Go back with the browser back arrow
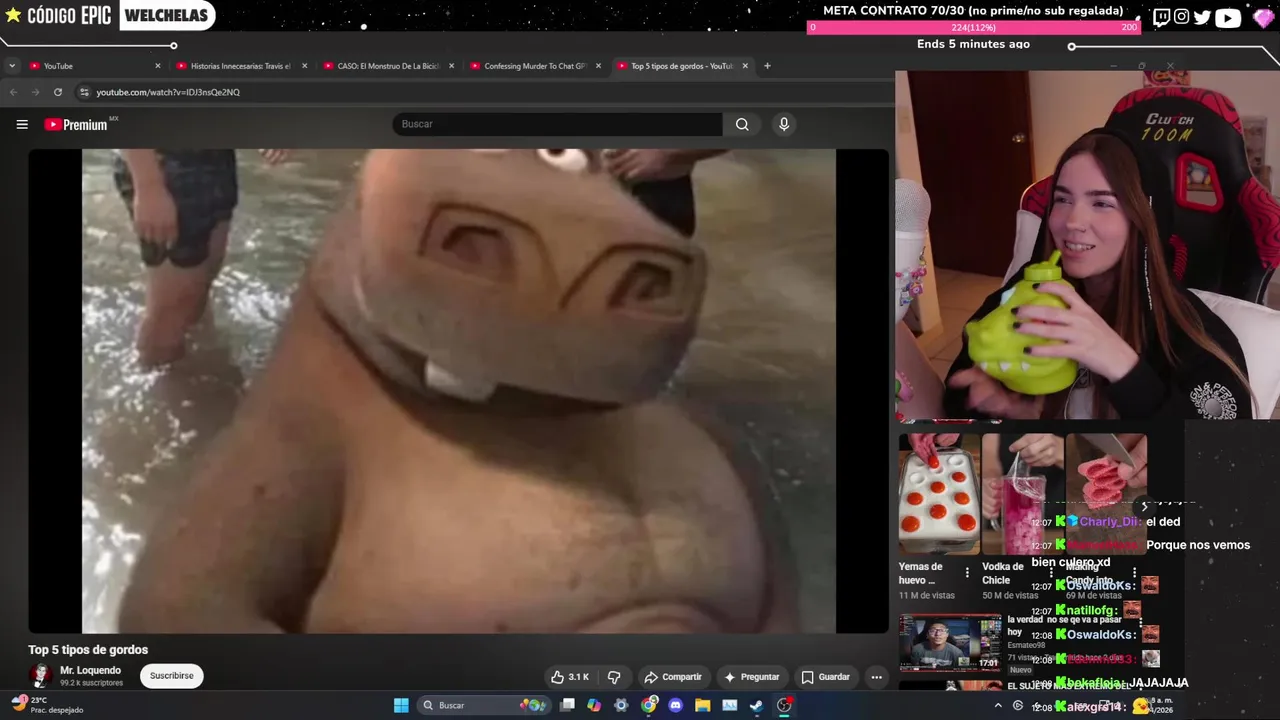This screenshot has width=1280, height=720. coord(13,92)
